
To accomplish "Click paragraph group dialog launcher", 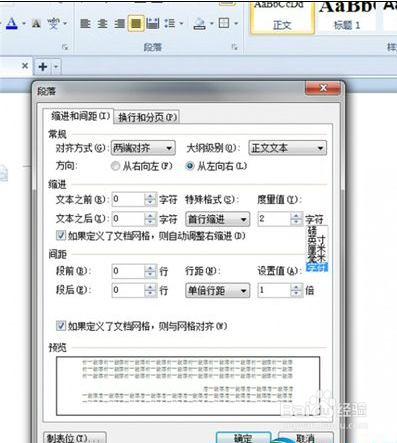I will pyautogui.click(x=235, y=47).
